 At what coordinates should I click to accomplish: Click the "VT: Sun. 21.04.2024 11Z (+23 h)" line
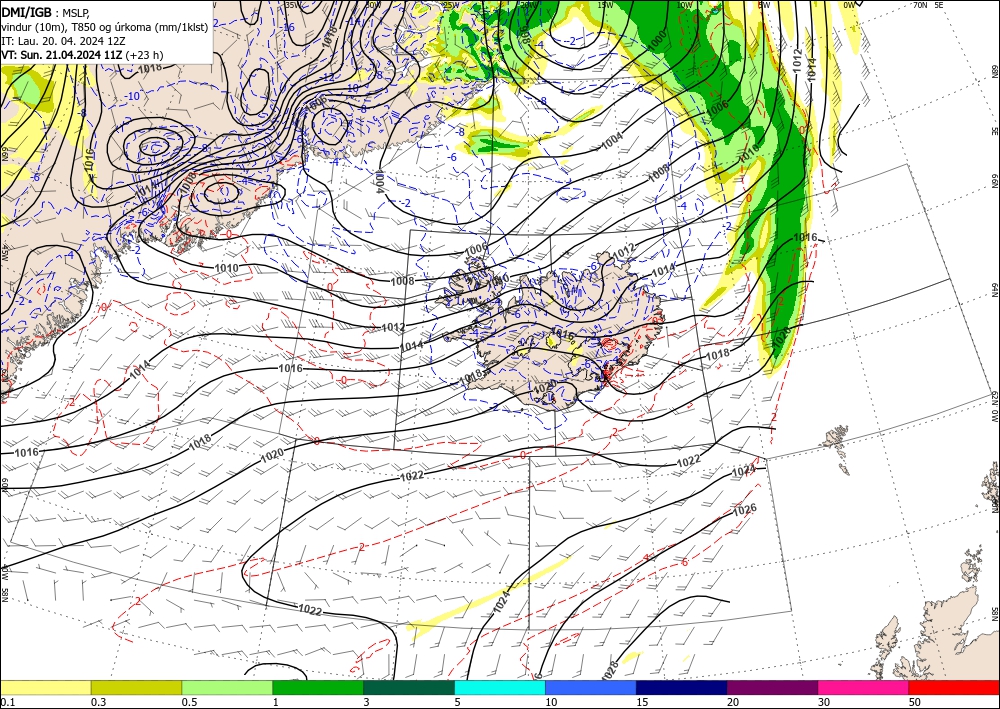[x=82, y=55]
